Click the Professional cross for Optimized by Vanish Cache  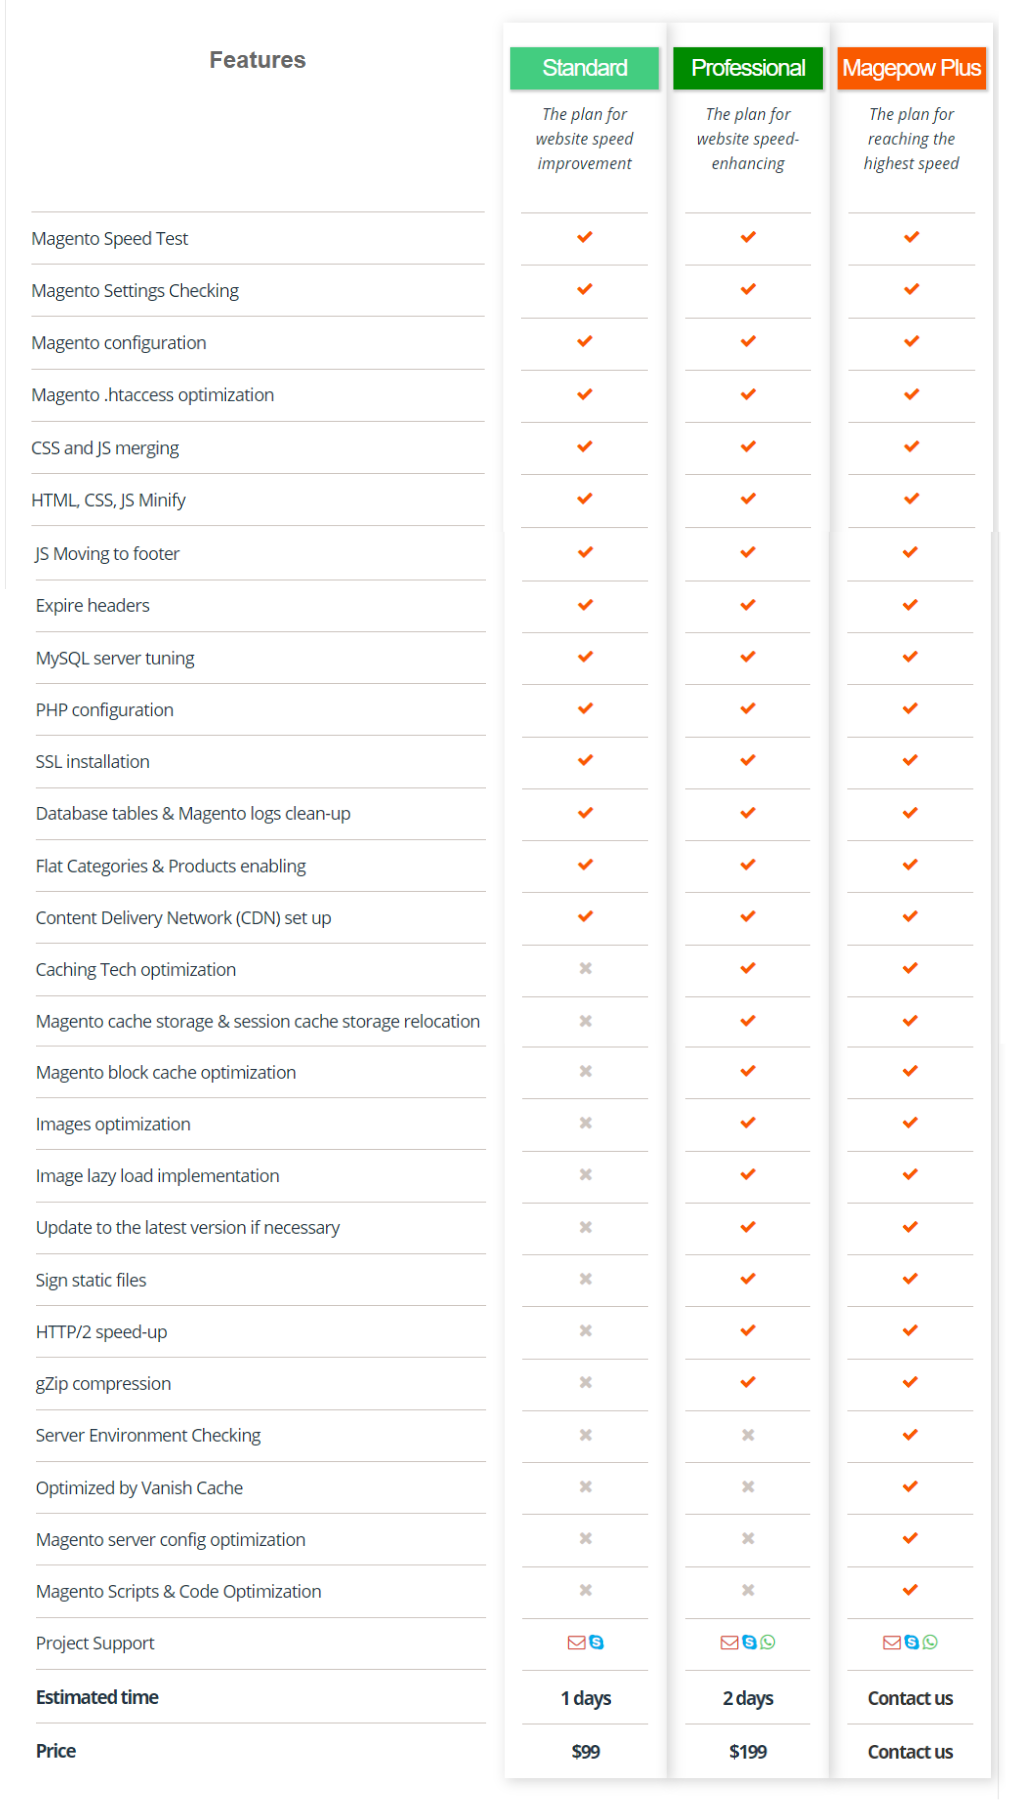[x=748, y=1487]
